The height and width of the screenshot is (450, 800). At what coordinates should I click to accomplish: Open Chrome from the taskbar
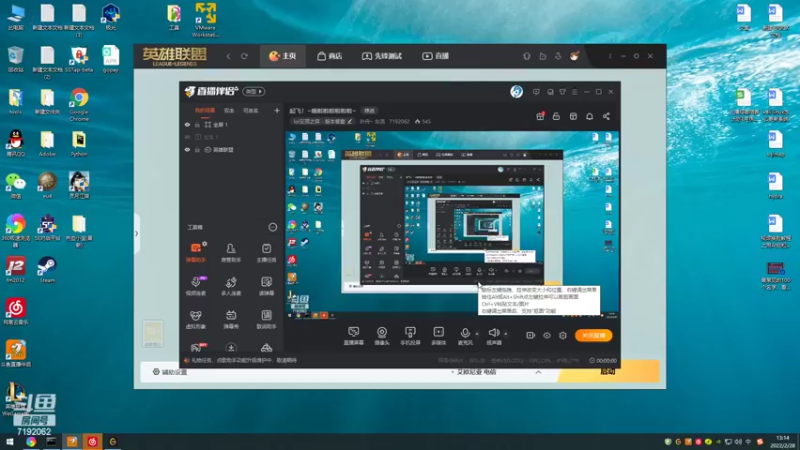pyautogui.click(x=31, y=442)
